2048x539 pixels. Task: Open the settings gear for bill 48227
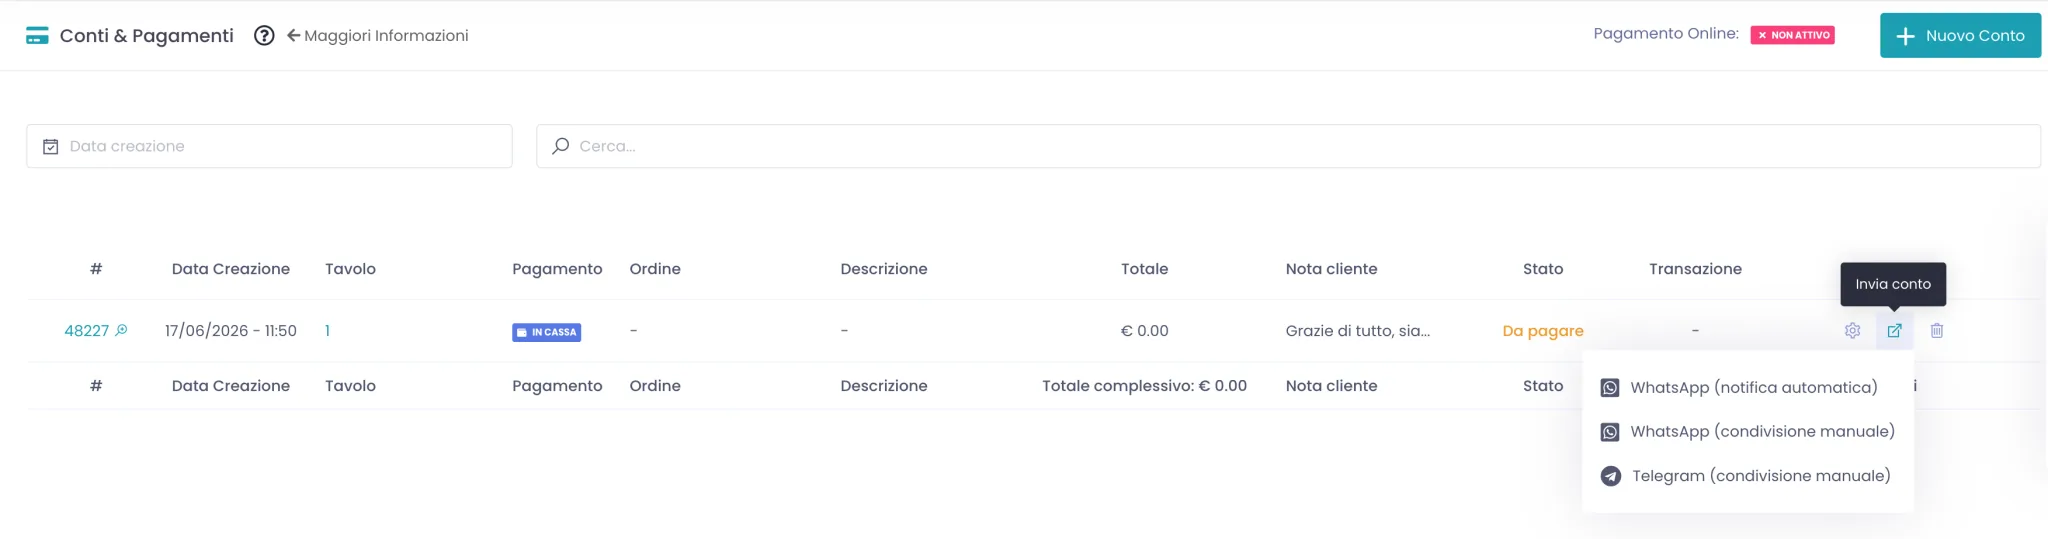tap(1852, 331)
